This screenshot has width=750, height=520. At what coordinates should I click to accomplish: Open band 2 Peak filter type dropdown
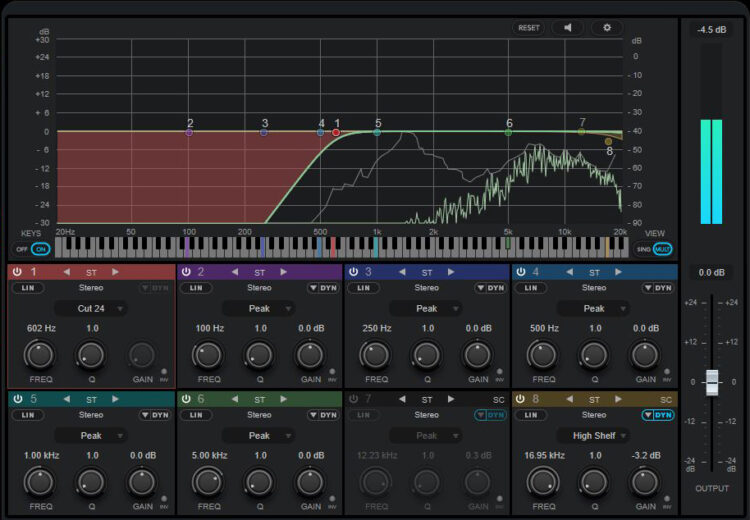coord(259,309)
